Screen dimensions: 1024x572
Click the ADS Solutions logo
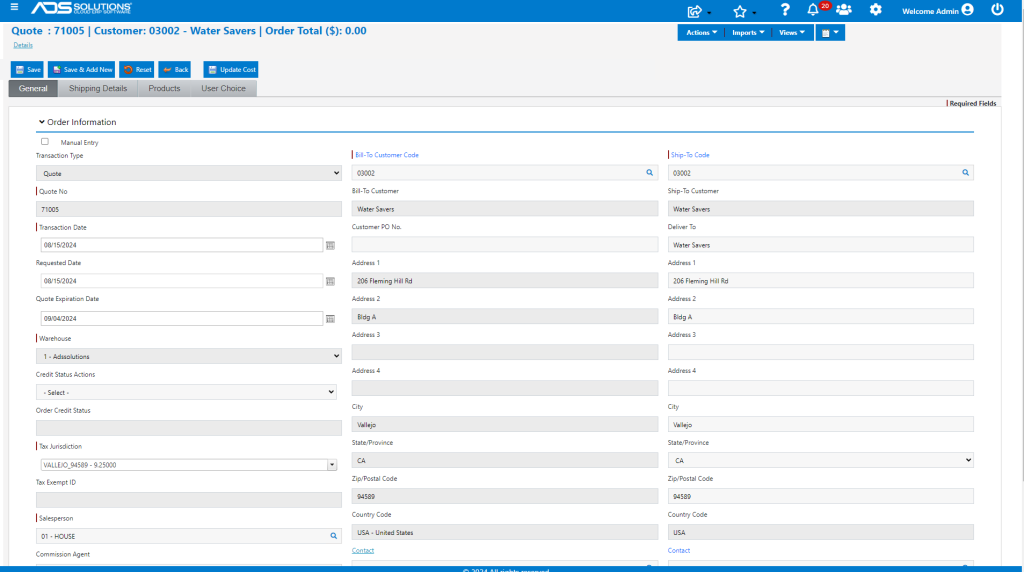tap(81, 8)
